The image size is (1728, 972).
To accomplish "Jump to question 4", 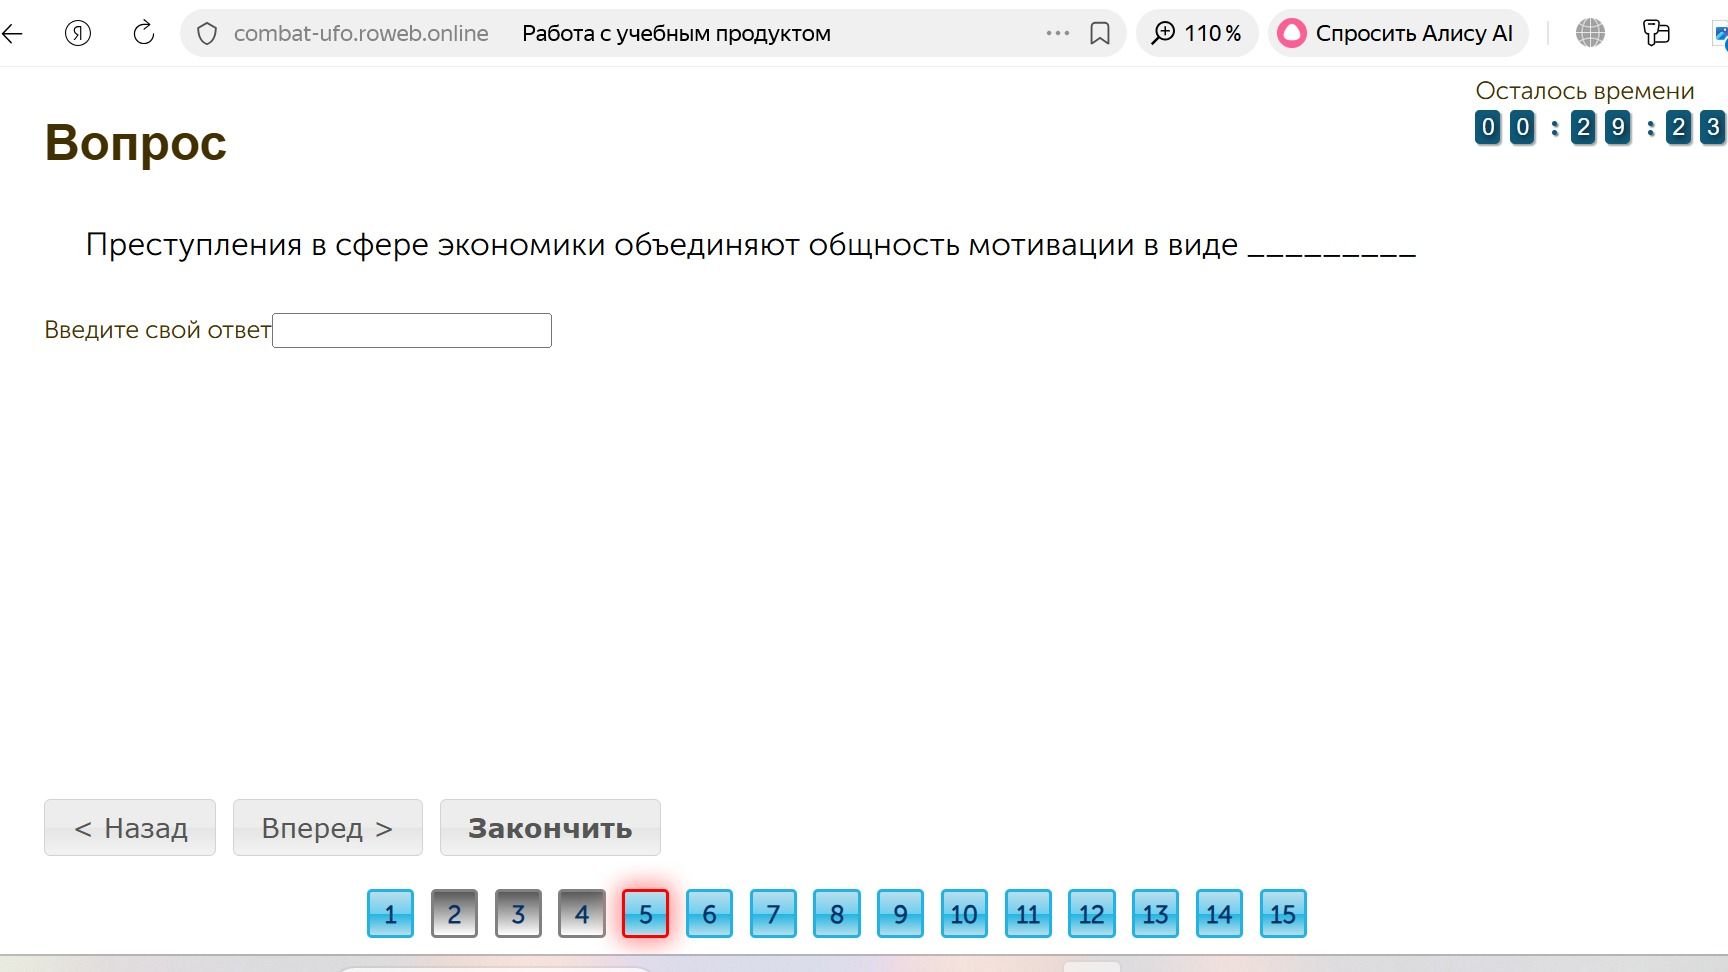I will click(582, 914).
